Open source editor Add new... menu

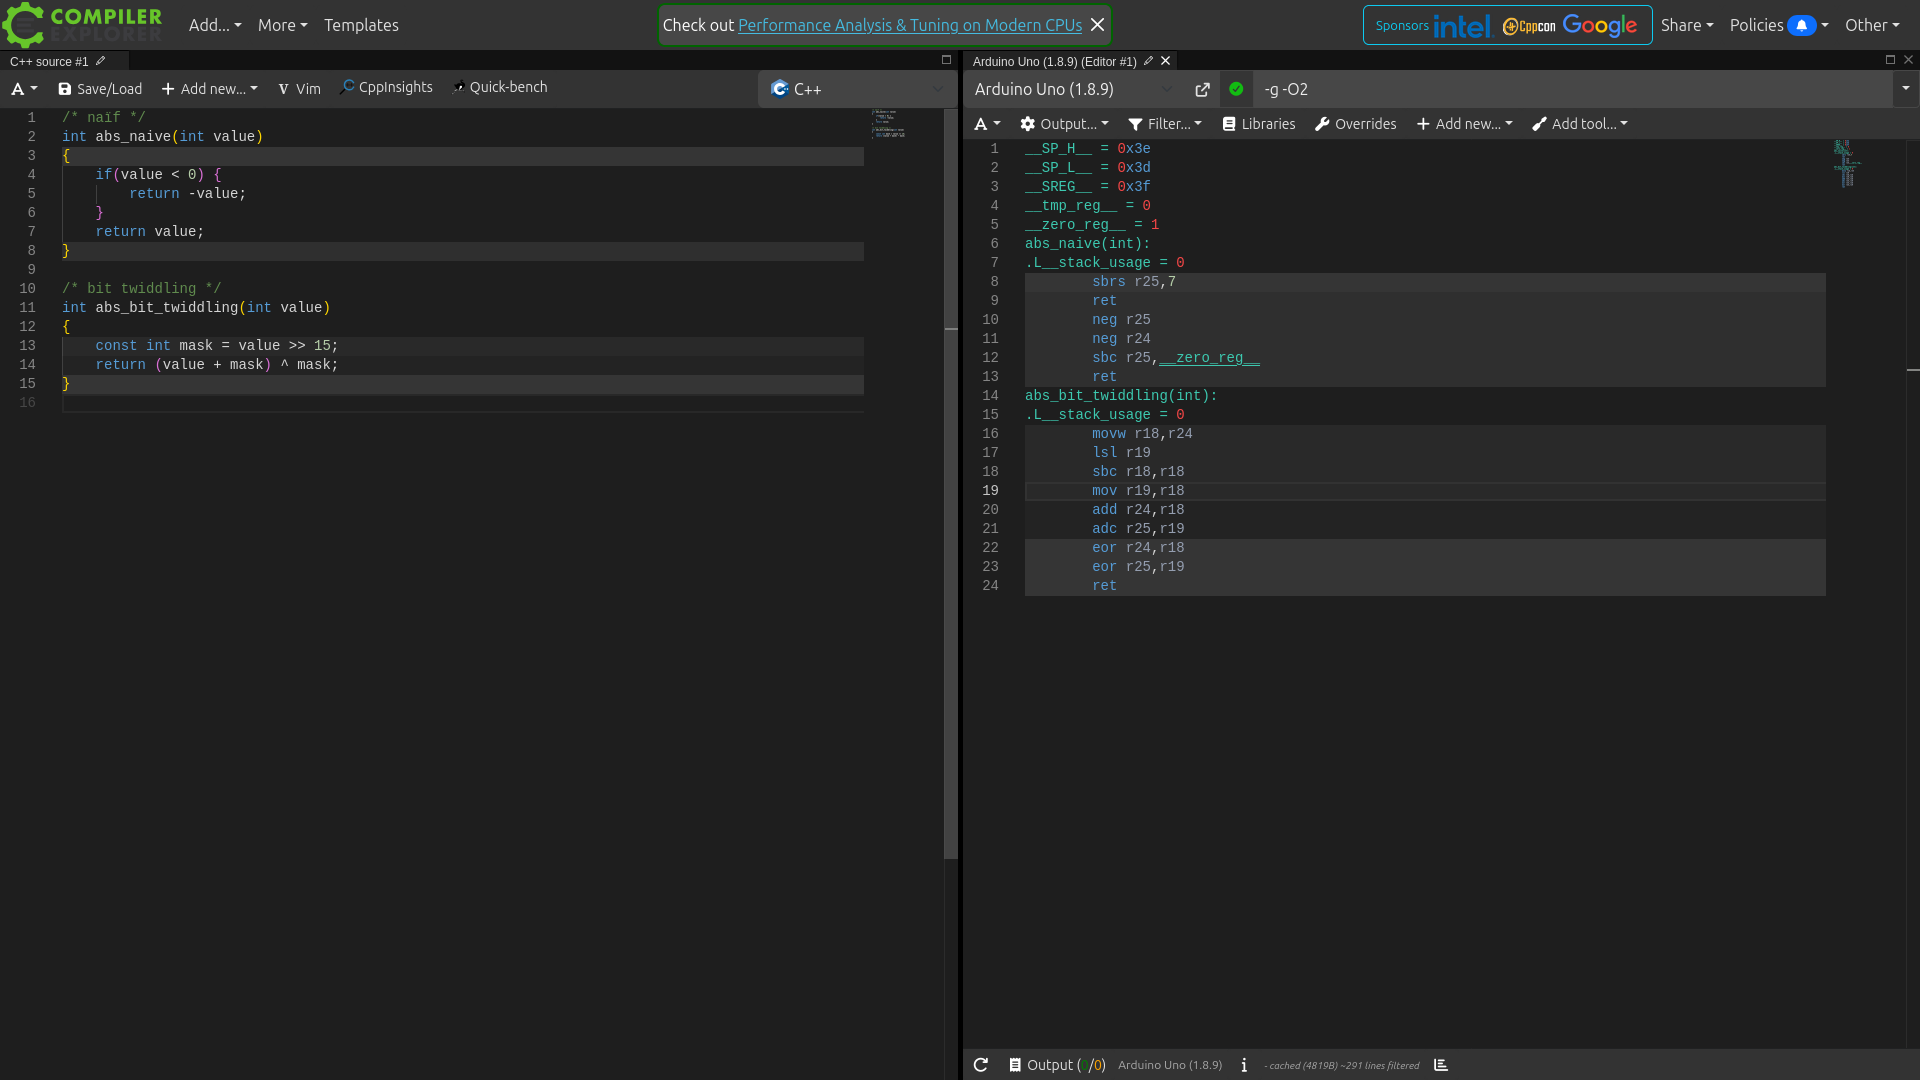pos(210,89)
